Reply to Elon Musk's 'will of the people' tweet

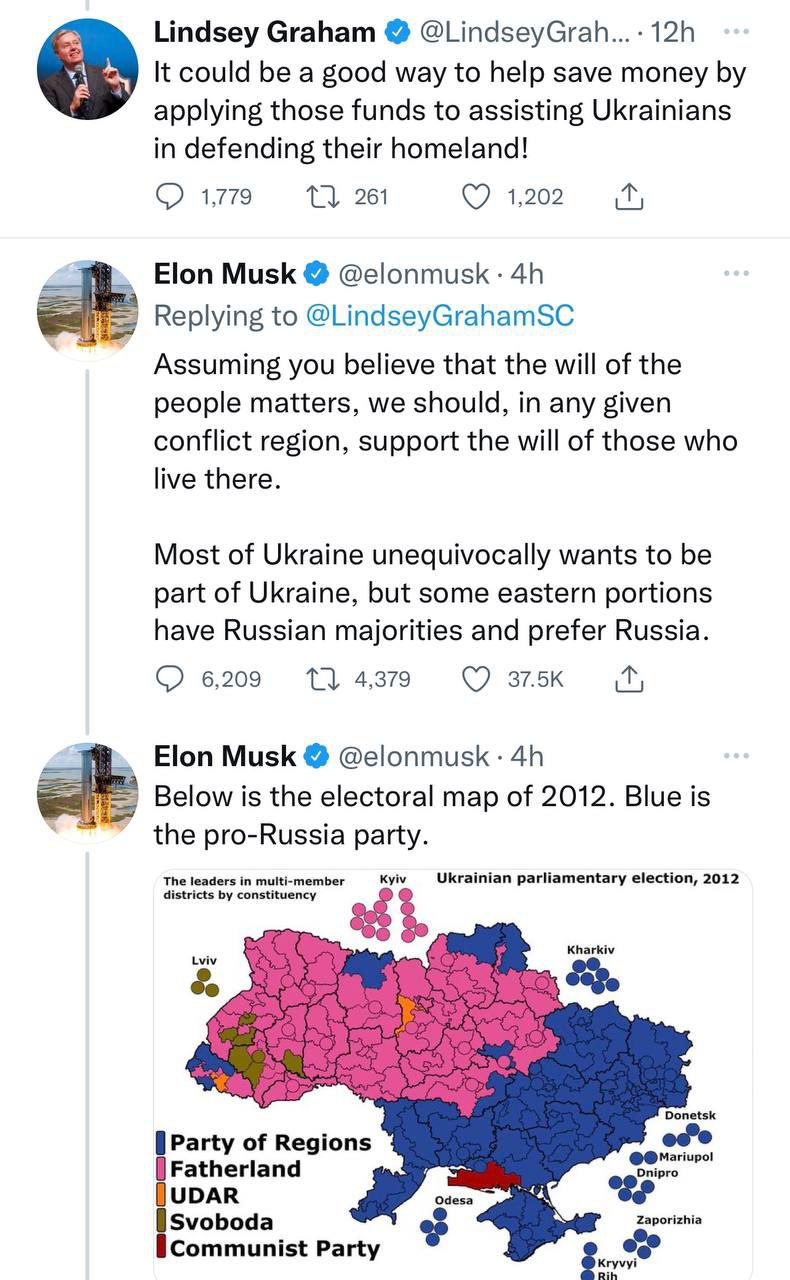pyautogui.click(x=172, y=679)
